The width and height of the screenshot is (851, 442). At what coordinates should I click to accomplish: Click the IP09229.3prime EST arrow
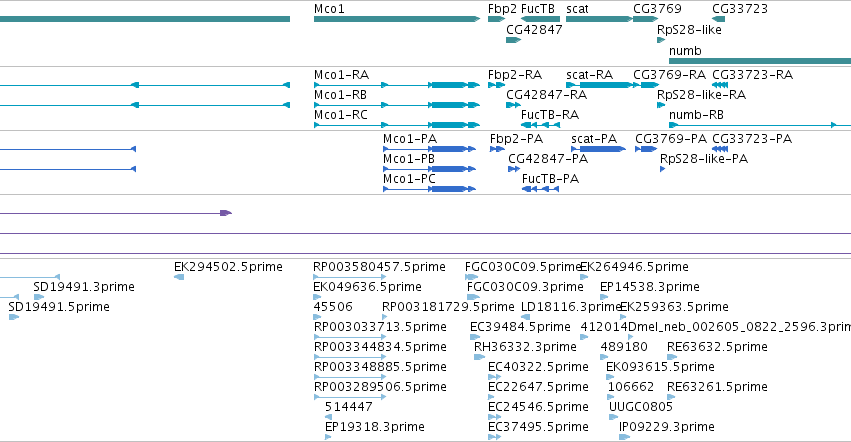(624, 437)
